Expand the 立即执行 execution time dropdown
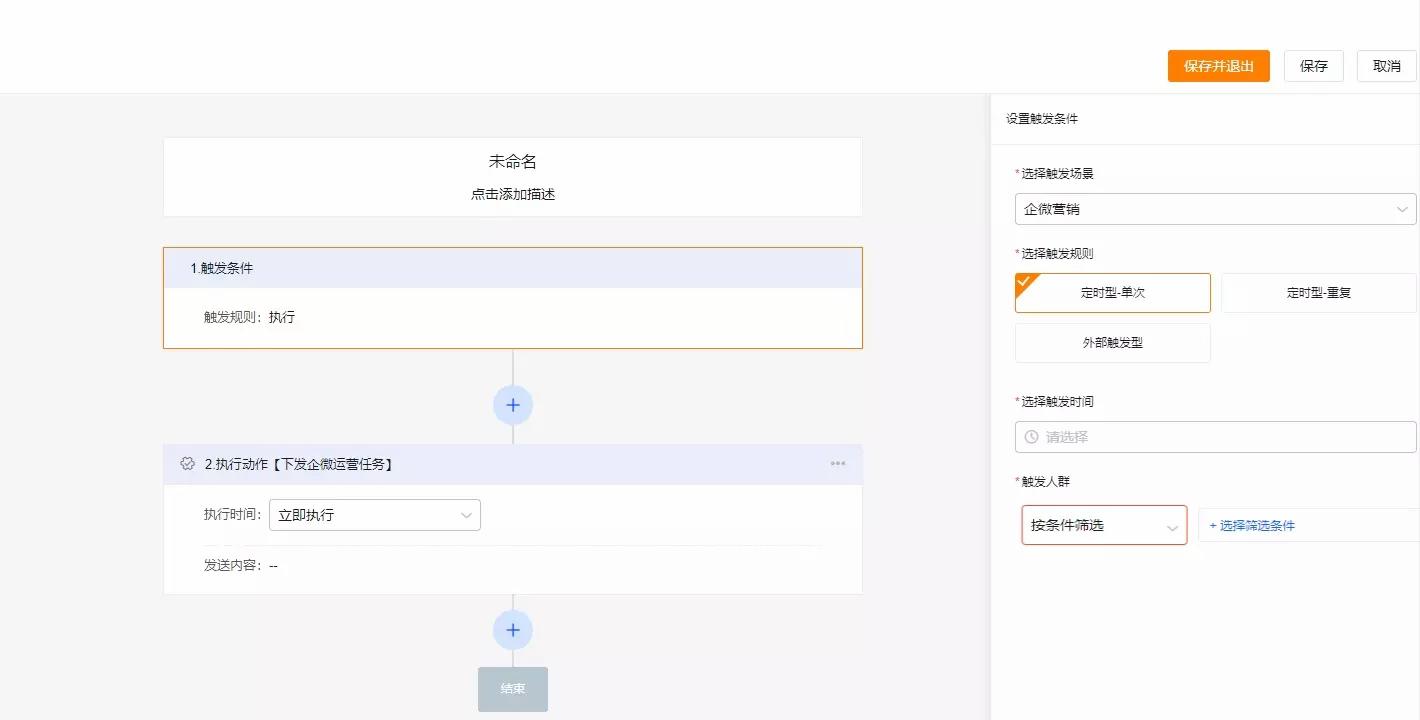The image size is (1420, 720). click(375, 515)
